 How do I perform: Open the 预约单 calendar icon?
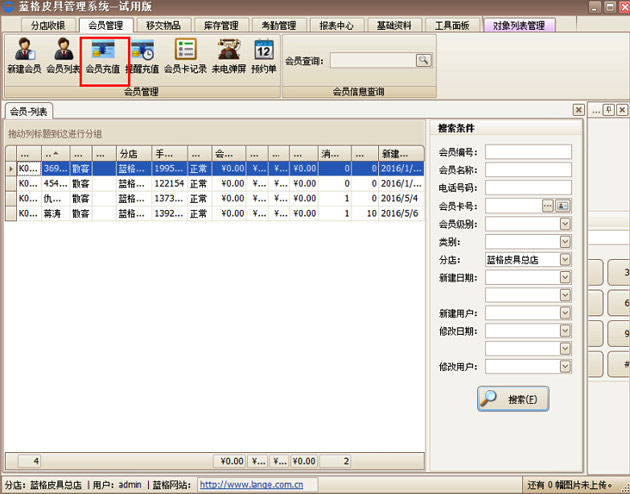click(264, 56)
